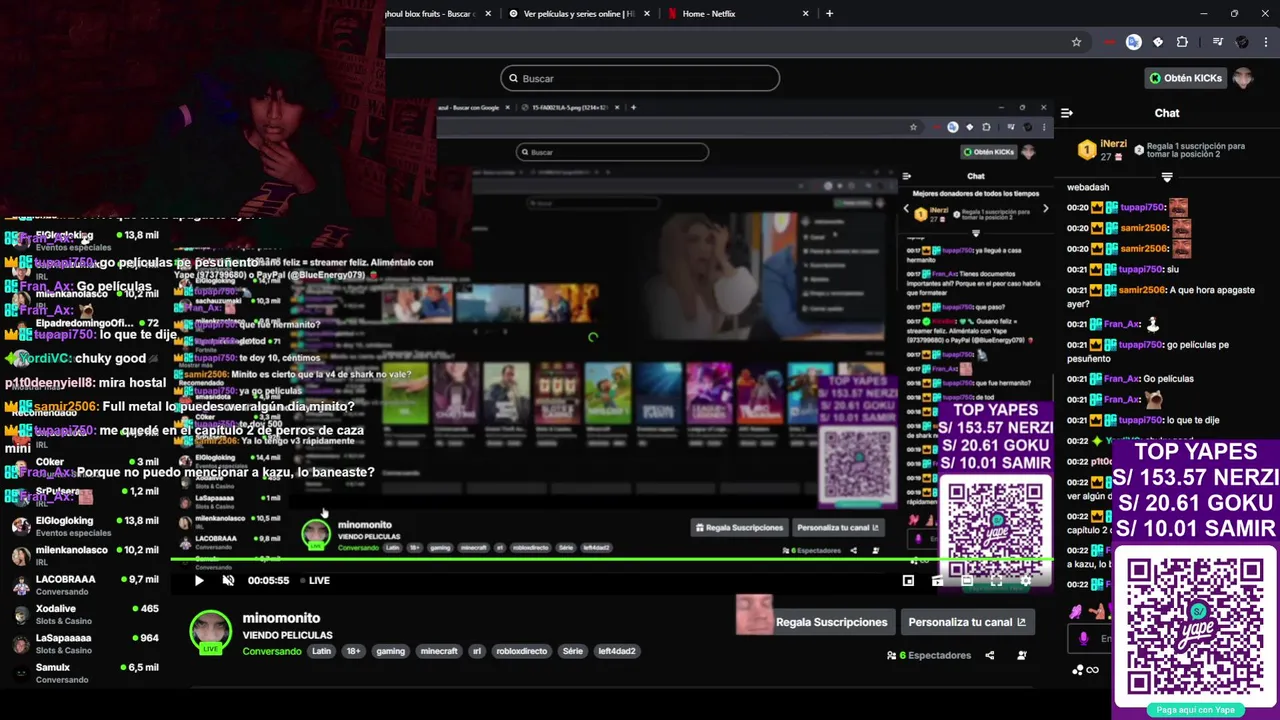
Task: Click the 18+ tag
Action: (x=353, y=651)
